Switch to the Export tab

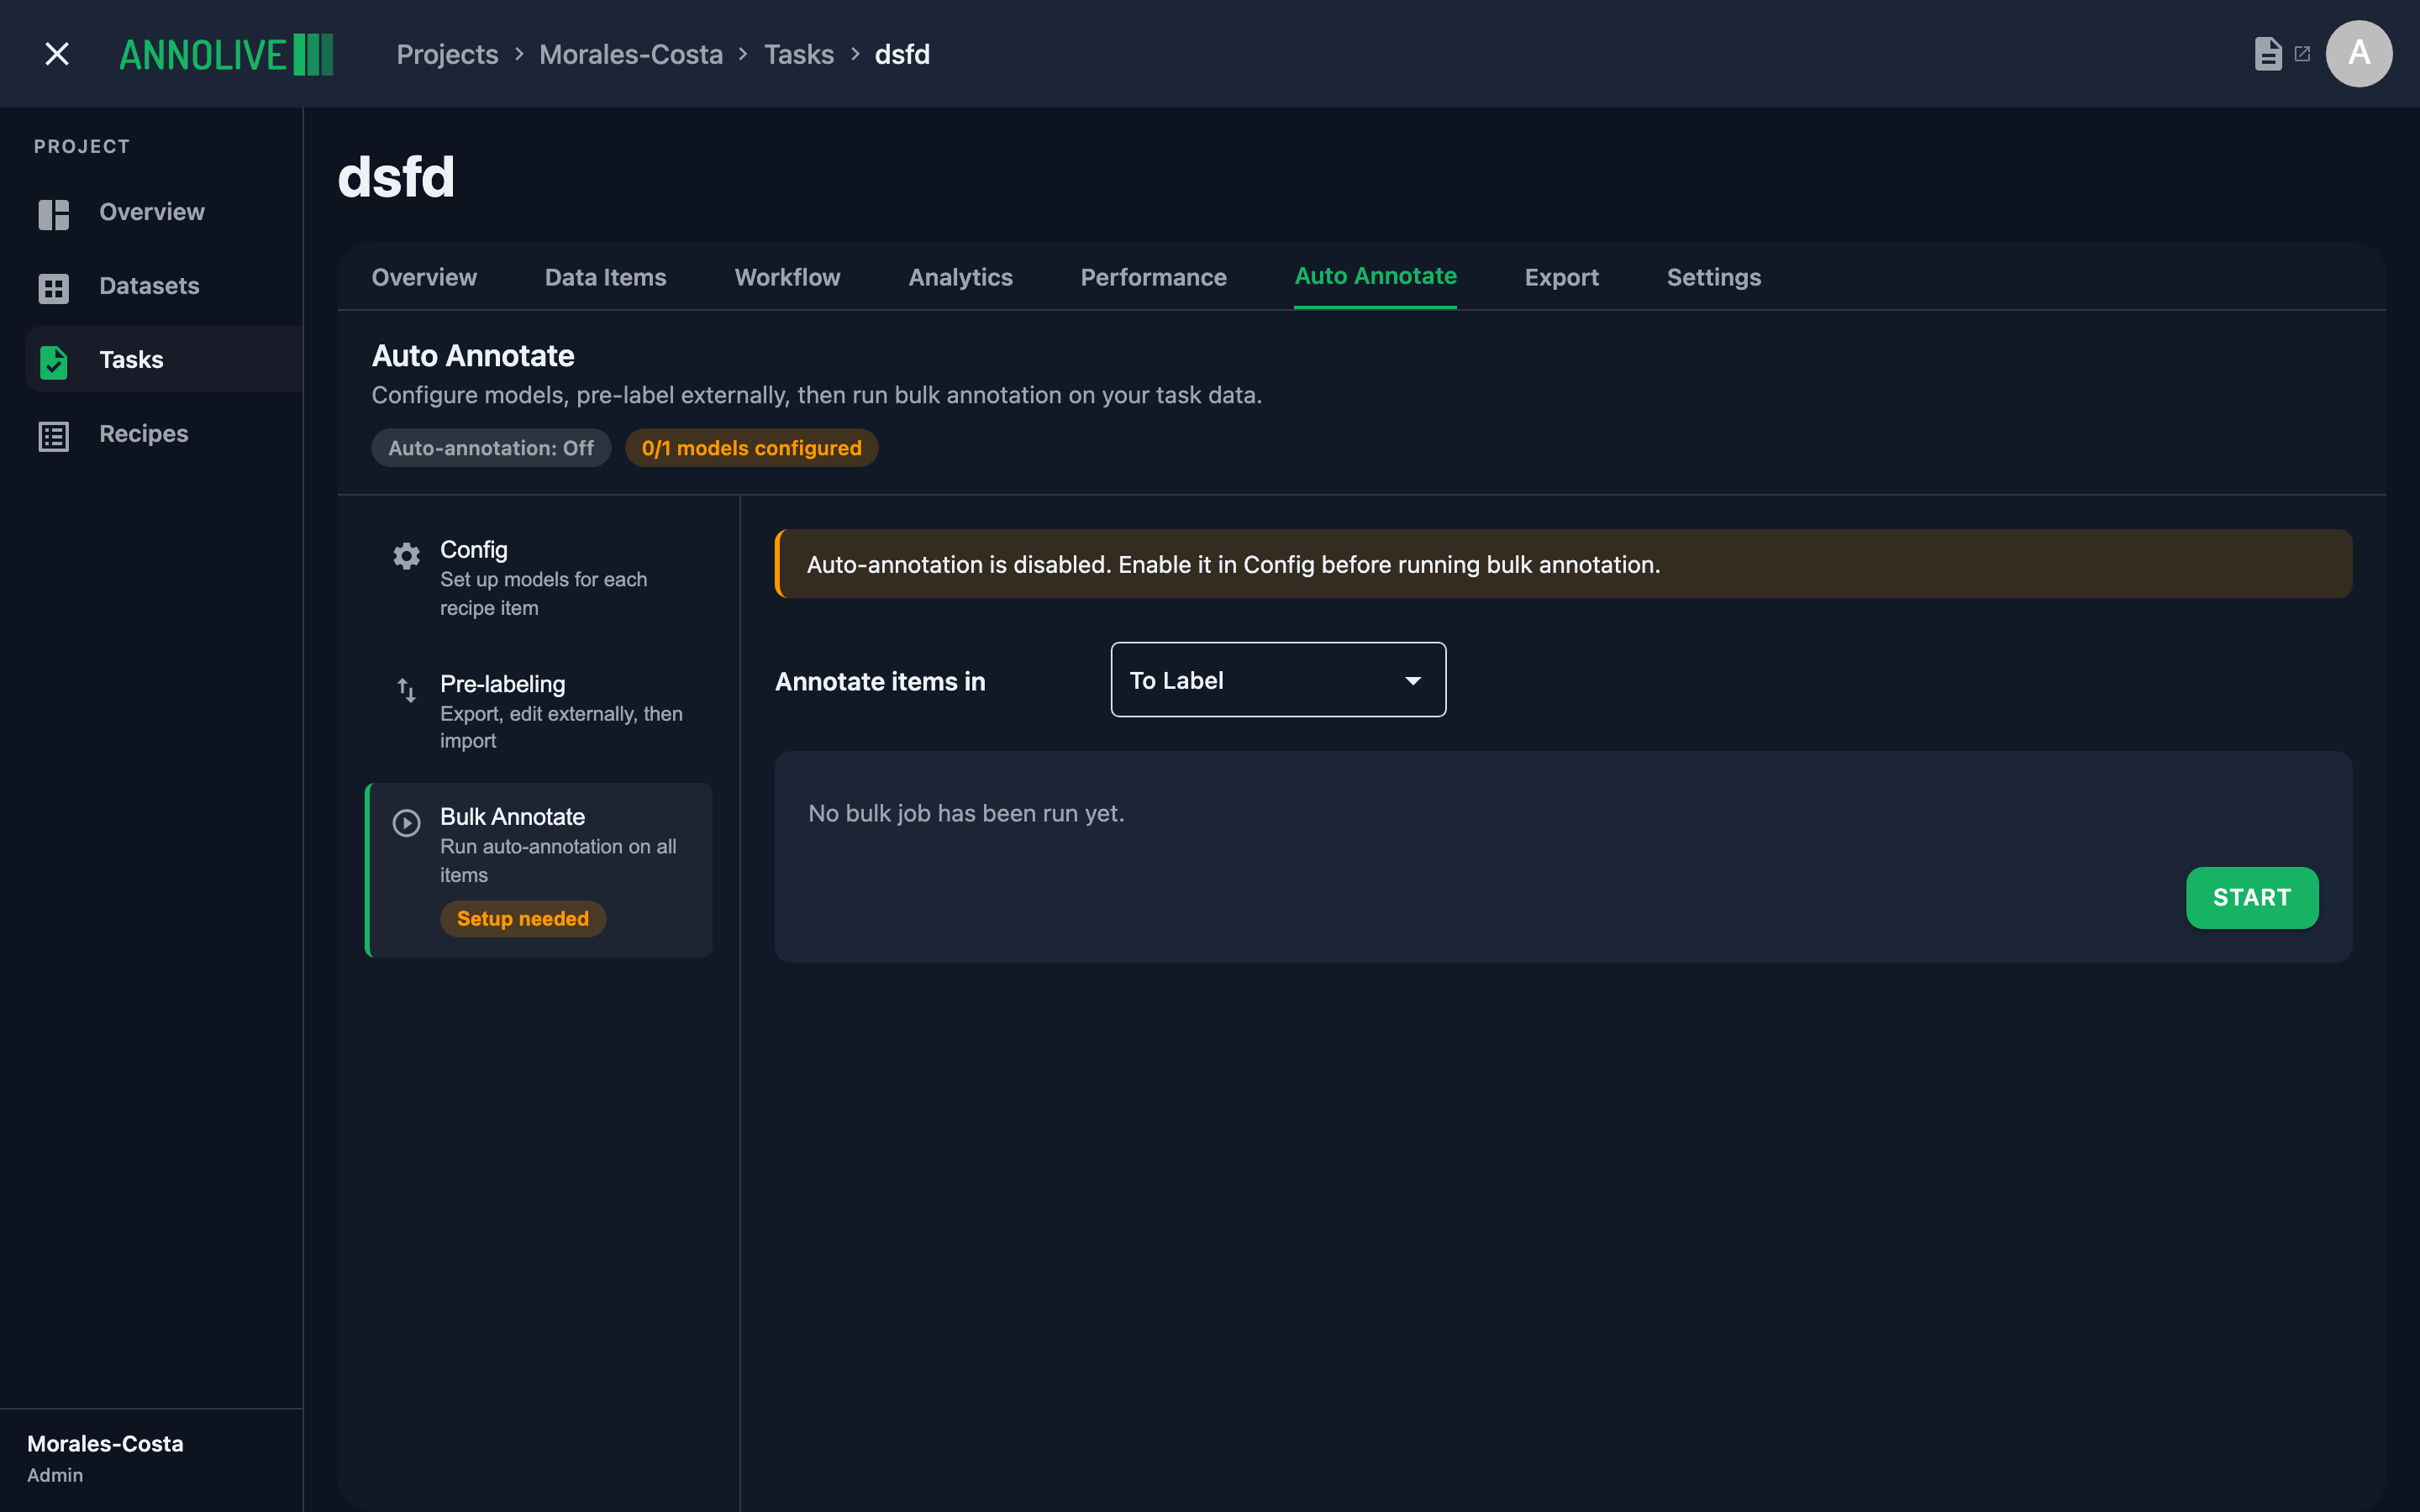coord(1561,277)
